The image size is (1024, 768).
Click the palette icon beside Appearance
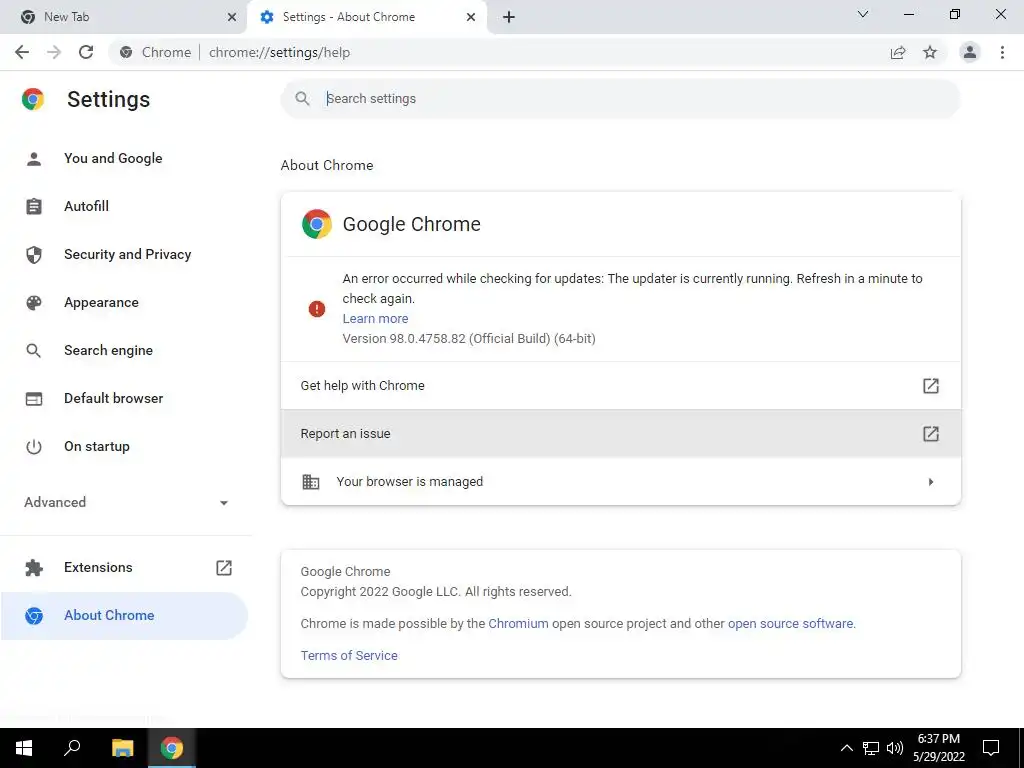point(34,302)
